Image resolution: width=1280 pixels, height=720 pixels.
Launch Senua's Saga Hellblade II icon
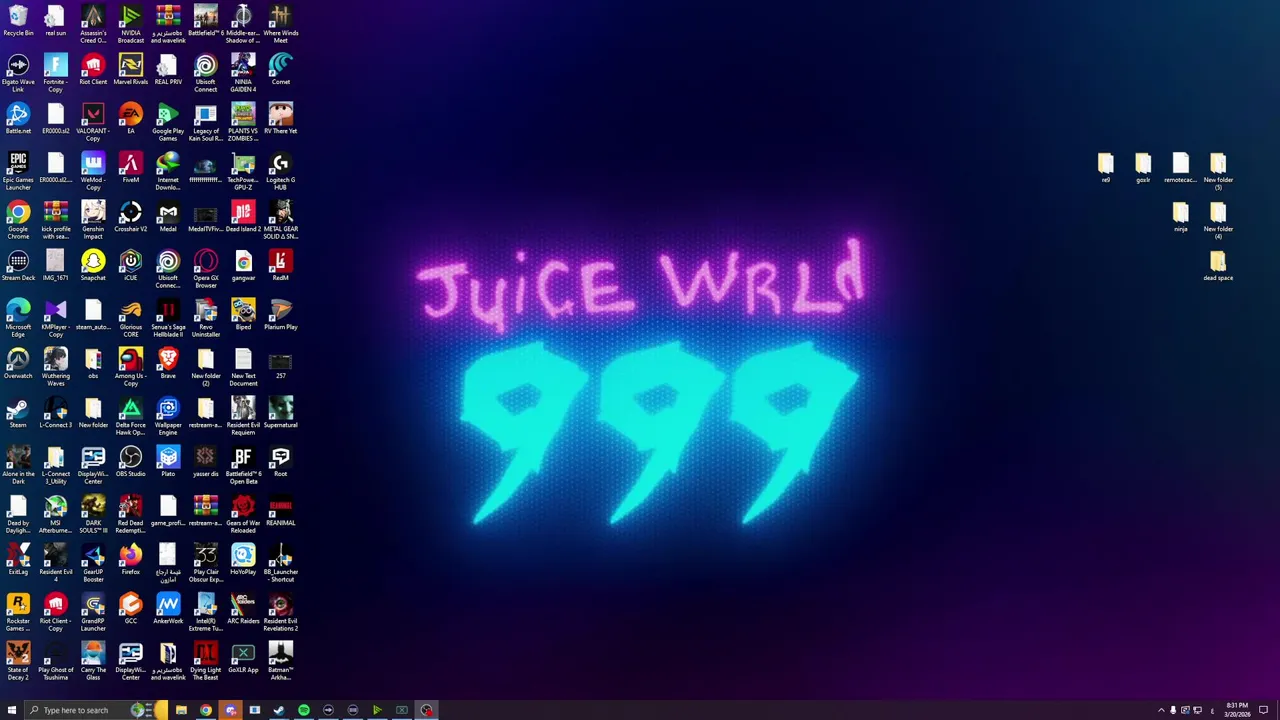click(168, 318)
